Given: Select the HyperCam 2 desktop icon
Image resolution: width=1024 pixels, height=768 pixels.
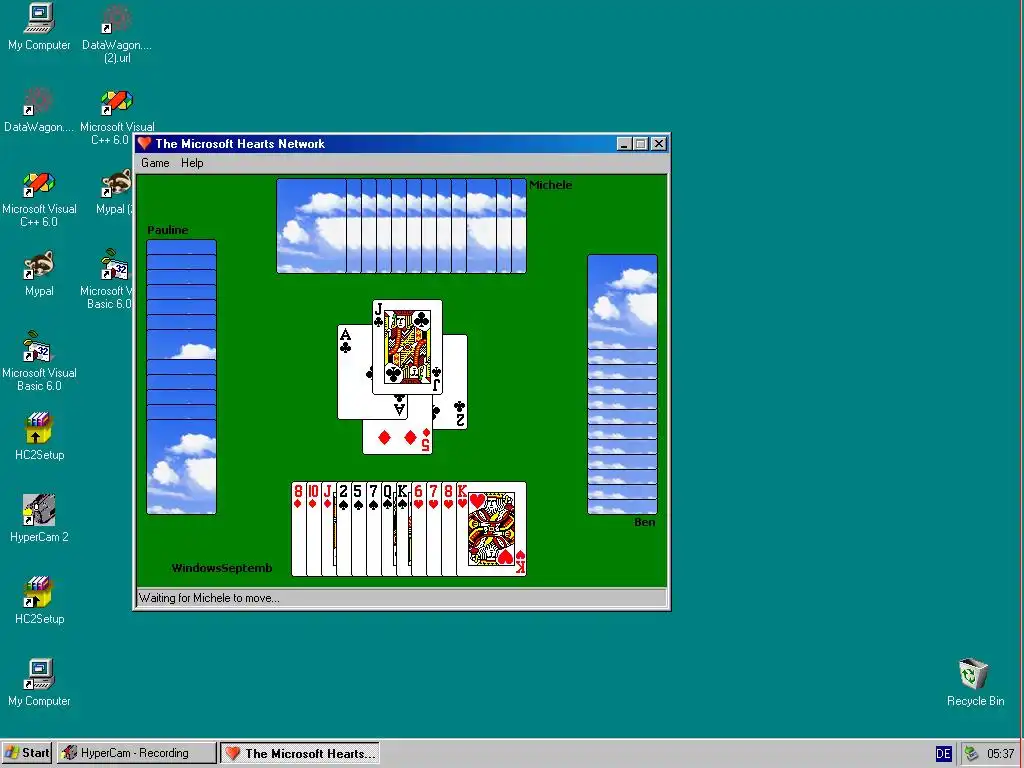Looking at the screenshot, I should (x=39, y=519).
